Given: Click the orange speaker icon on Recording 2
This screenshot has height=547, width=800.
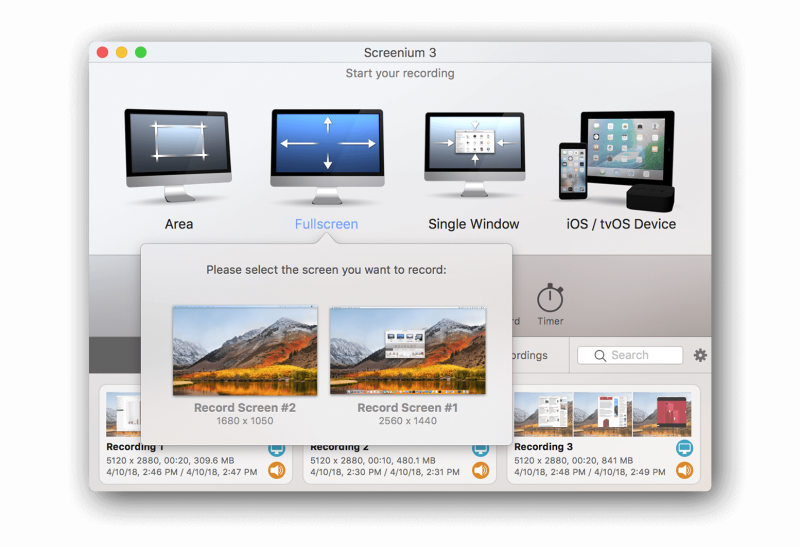Looking at the screenshot, I should pyautogui.click(x=480, y=470).
